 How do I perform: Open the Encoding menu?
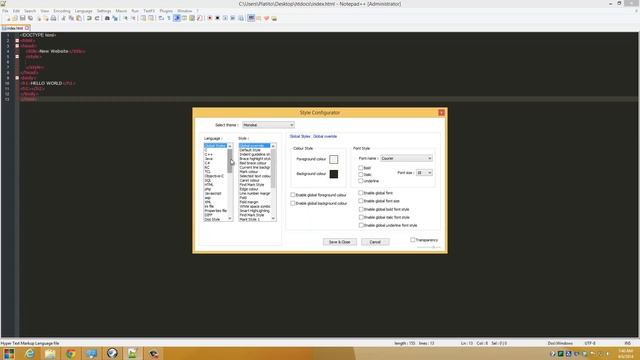click(x=62, y=11)
